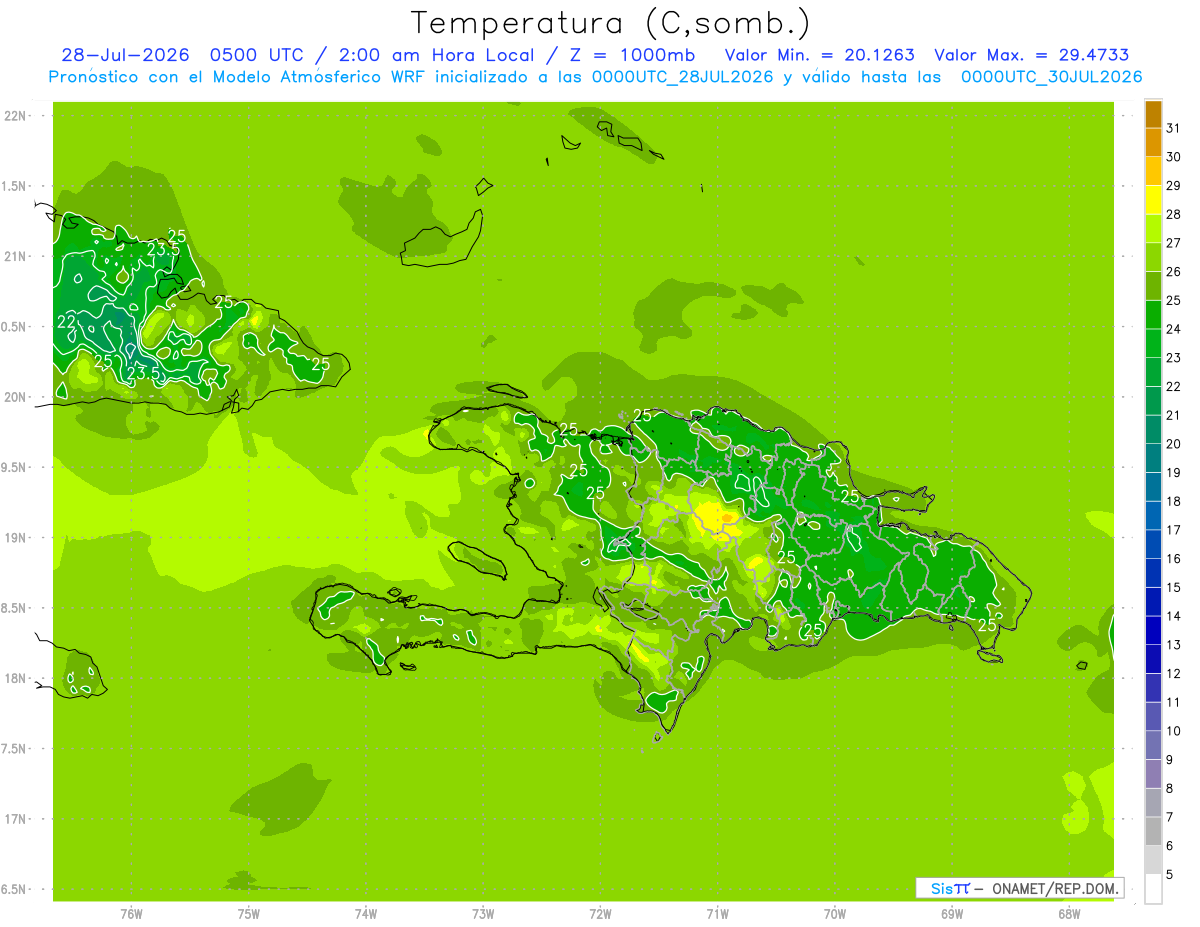This screenshot has width=1200, height=927.
Task: Click the '17N' latitude axis label
Action: point(15,819)
